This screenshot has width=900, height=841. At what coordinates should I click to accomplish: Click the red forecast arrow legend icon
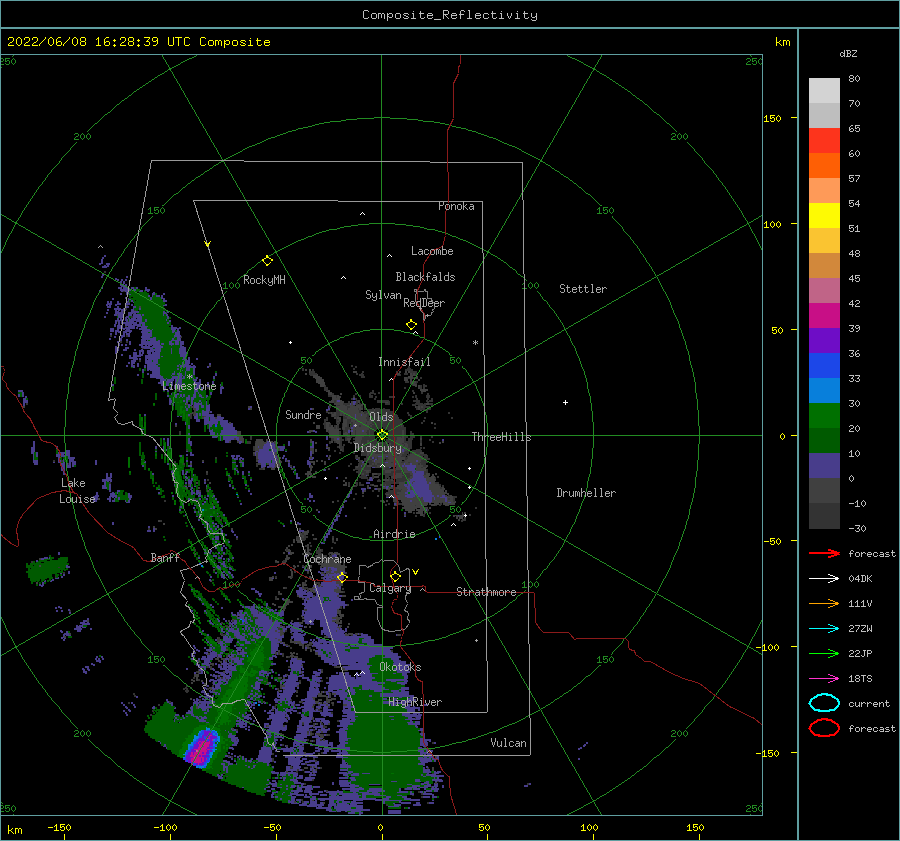point(824,553)
